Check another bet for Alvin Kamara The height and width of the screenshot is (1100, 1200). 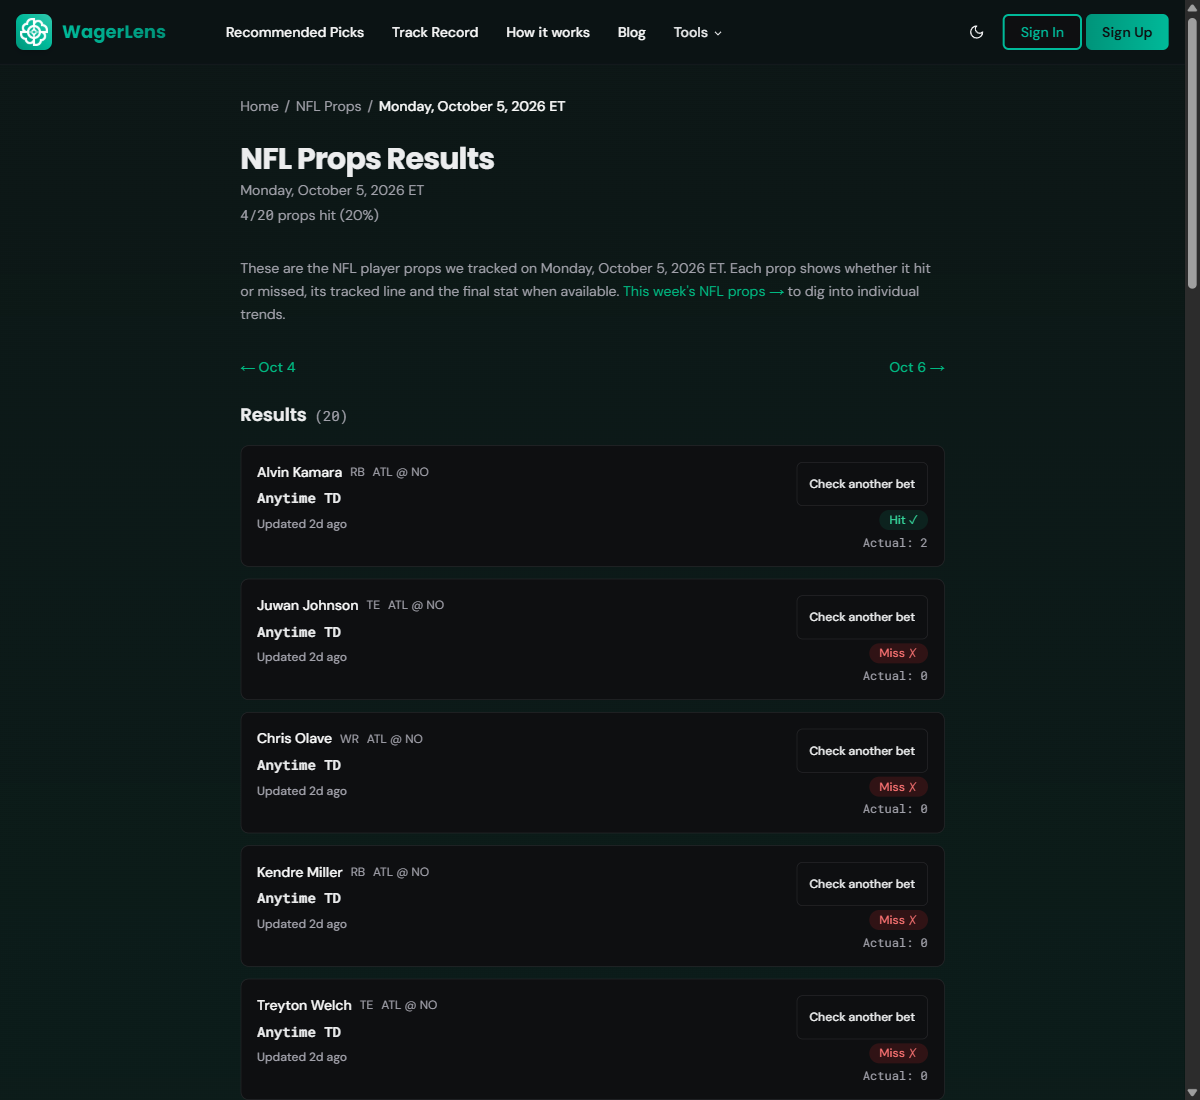click(862, 484)
